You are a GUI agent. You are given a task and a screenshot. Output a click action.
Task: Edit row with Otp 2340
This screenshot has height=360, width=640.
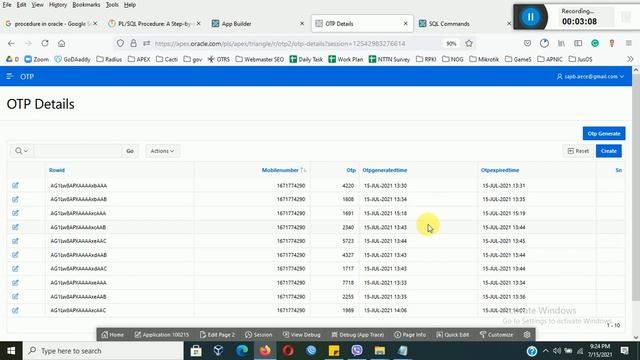pyautogui.click(x=15, y=227)
